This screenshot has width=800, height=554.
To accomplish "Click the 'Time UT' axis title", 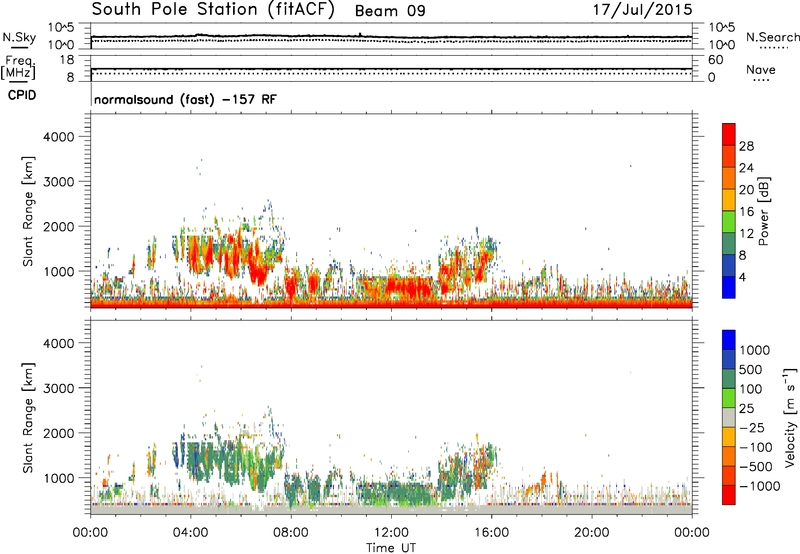I will [x=391, y=548].
